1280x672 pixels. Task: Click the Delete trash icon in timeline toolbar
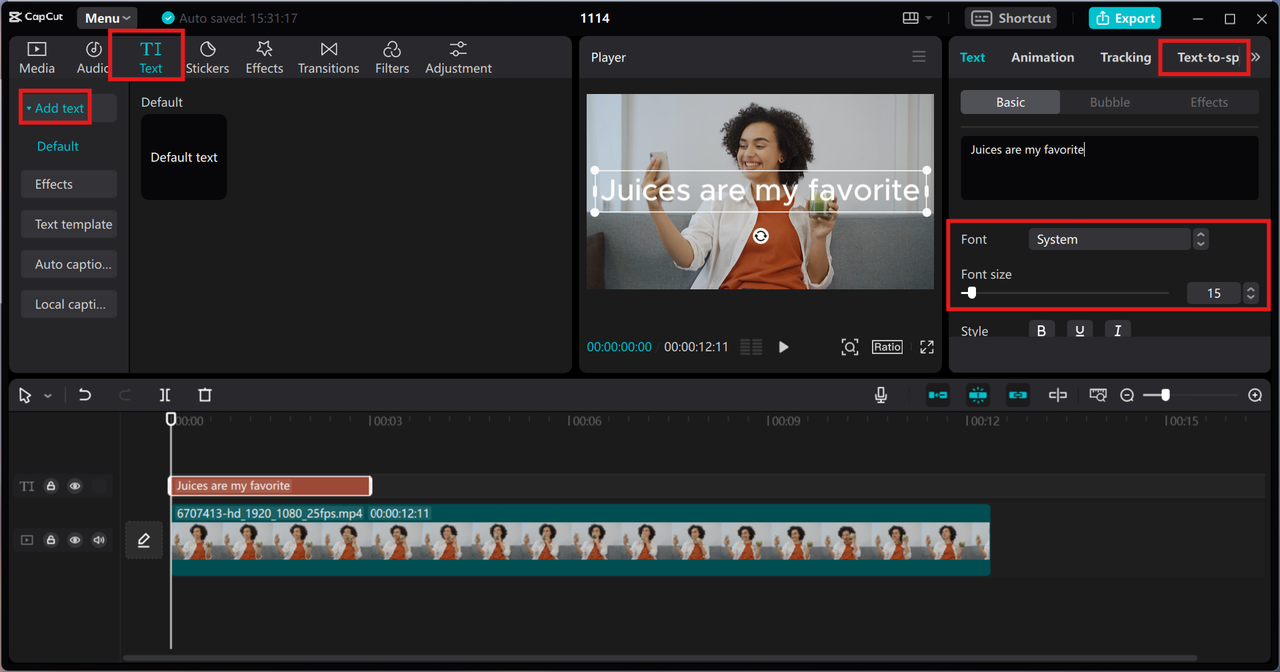(x=205, y=395)
